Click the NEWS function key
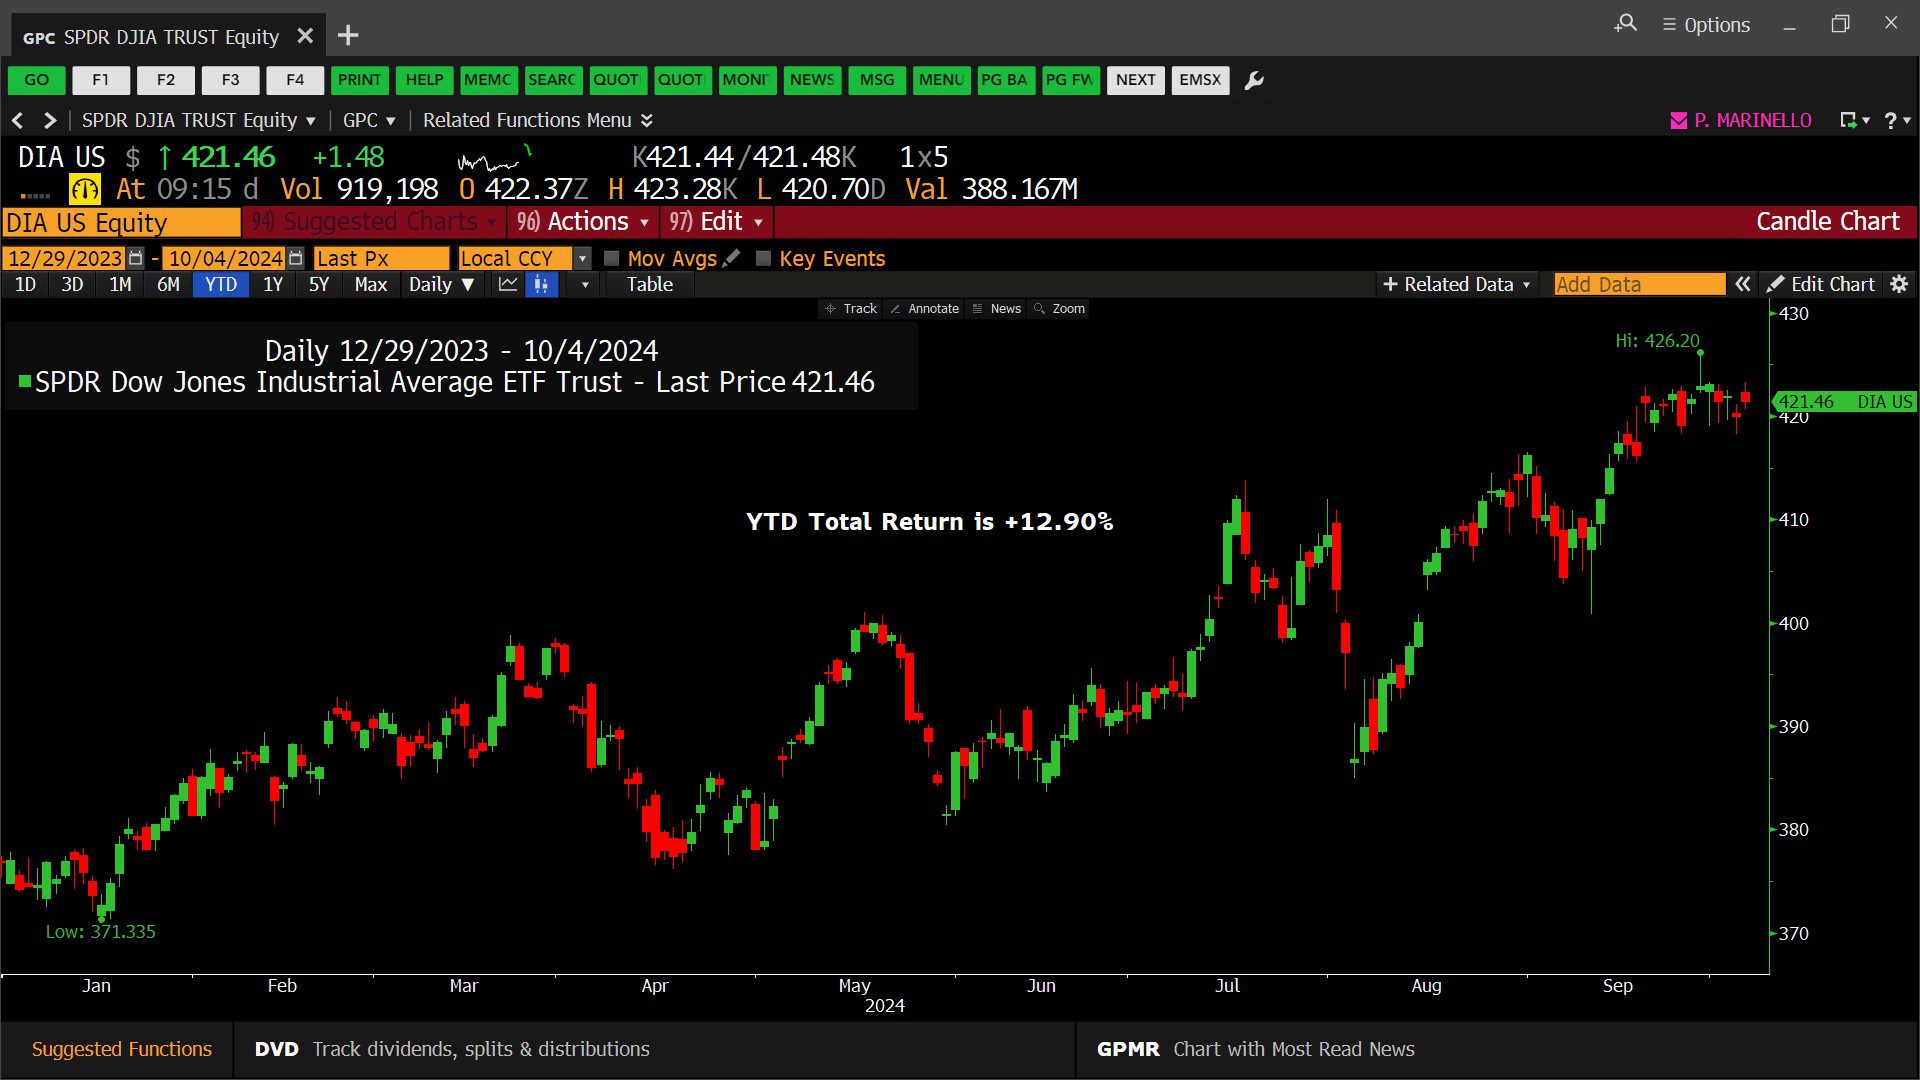Viewport: 1920px width, 1080px height. [812, 80]
